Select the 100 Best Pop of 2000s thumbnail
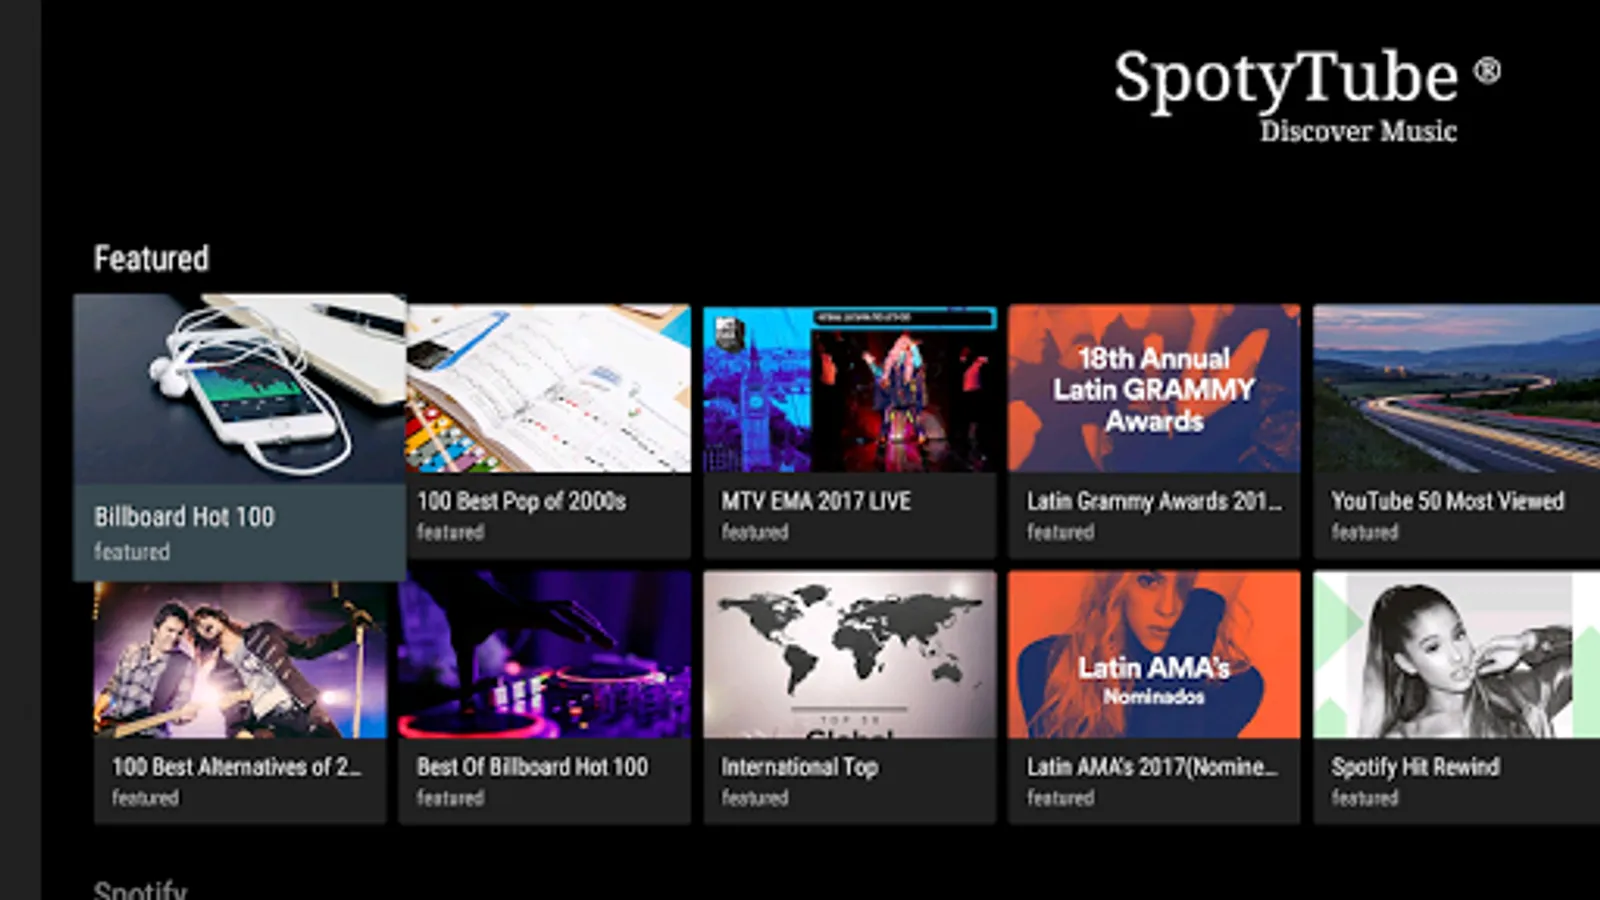Screen dimensions: 1600x900 [548, 388]
